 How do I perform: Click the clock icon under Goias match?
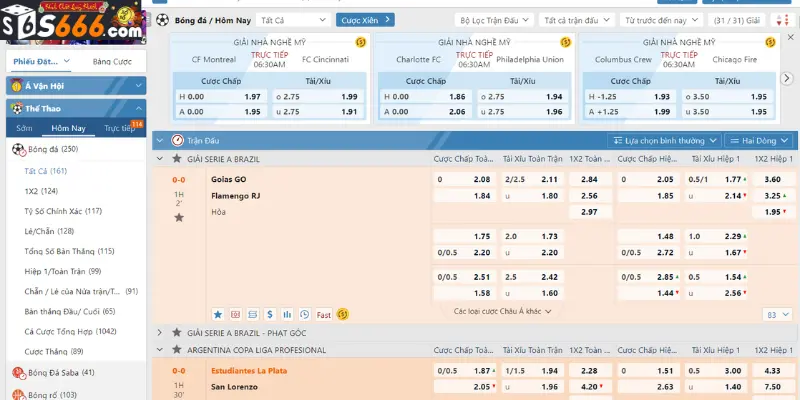(x=305, y=314)
